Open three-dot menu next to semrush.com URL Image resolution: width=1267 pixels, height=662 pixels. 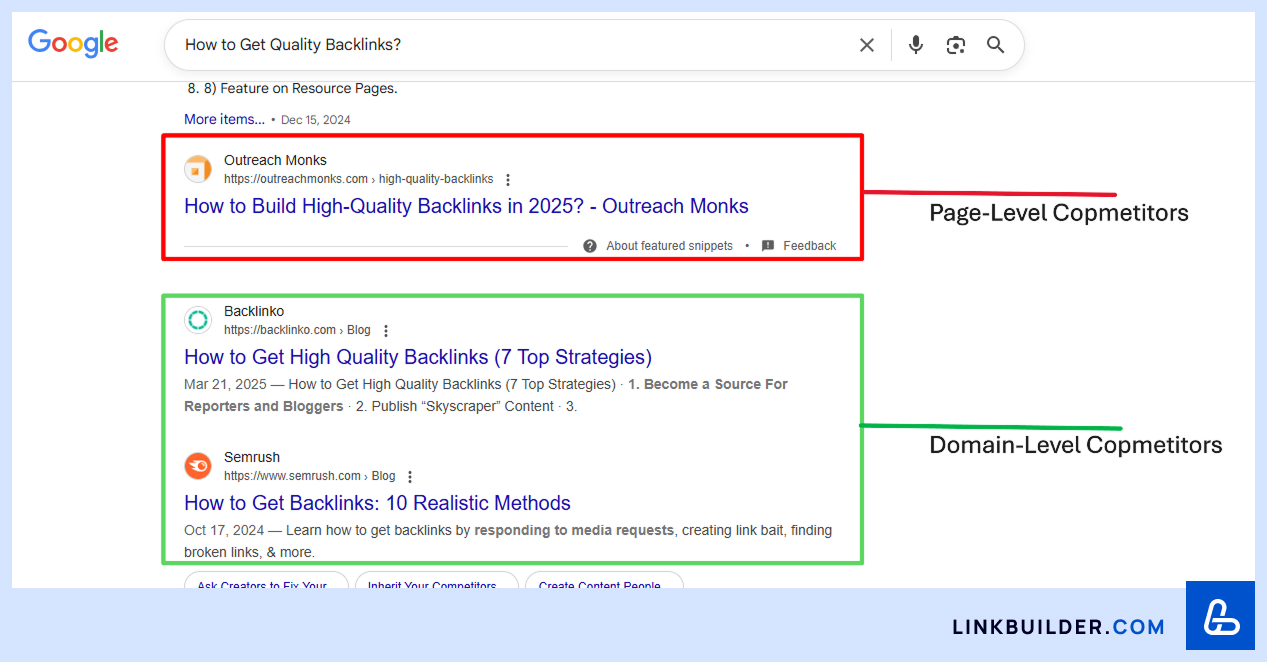point(410,477)
